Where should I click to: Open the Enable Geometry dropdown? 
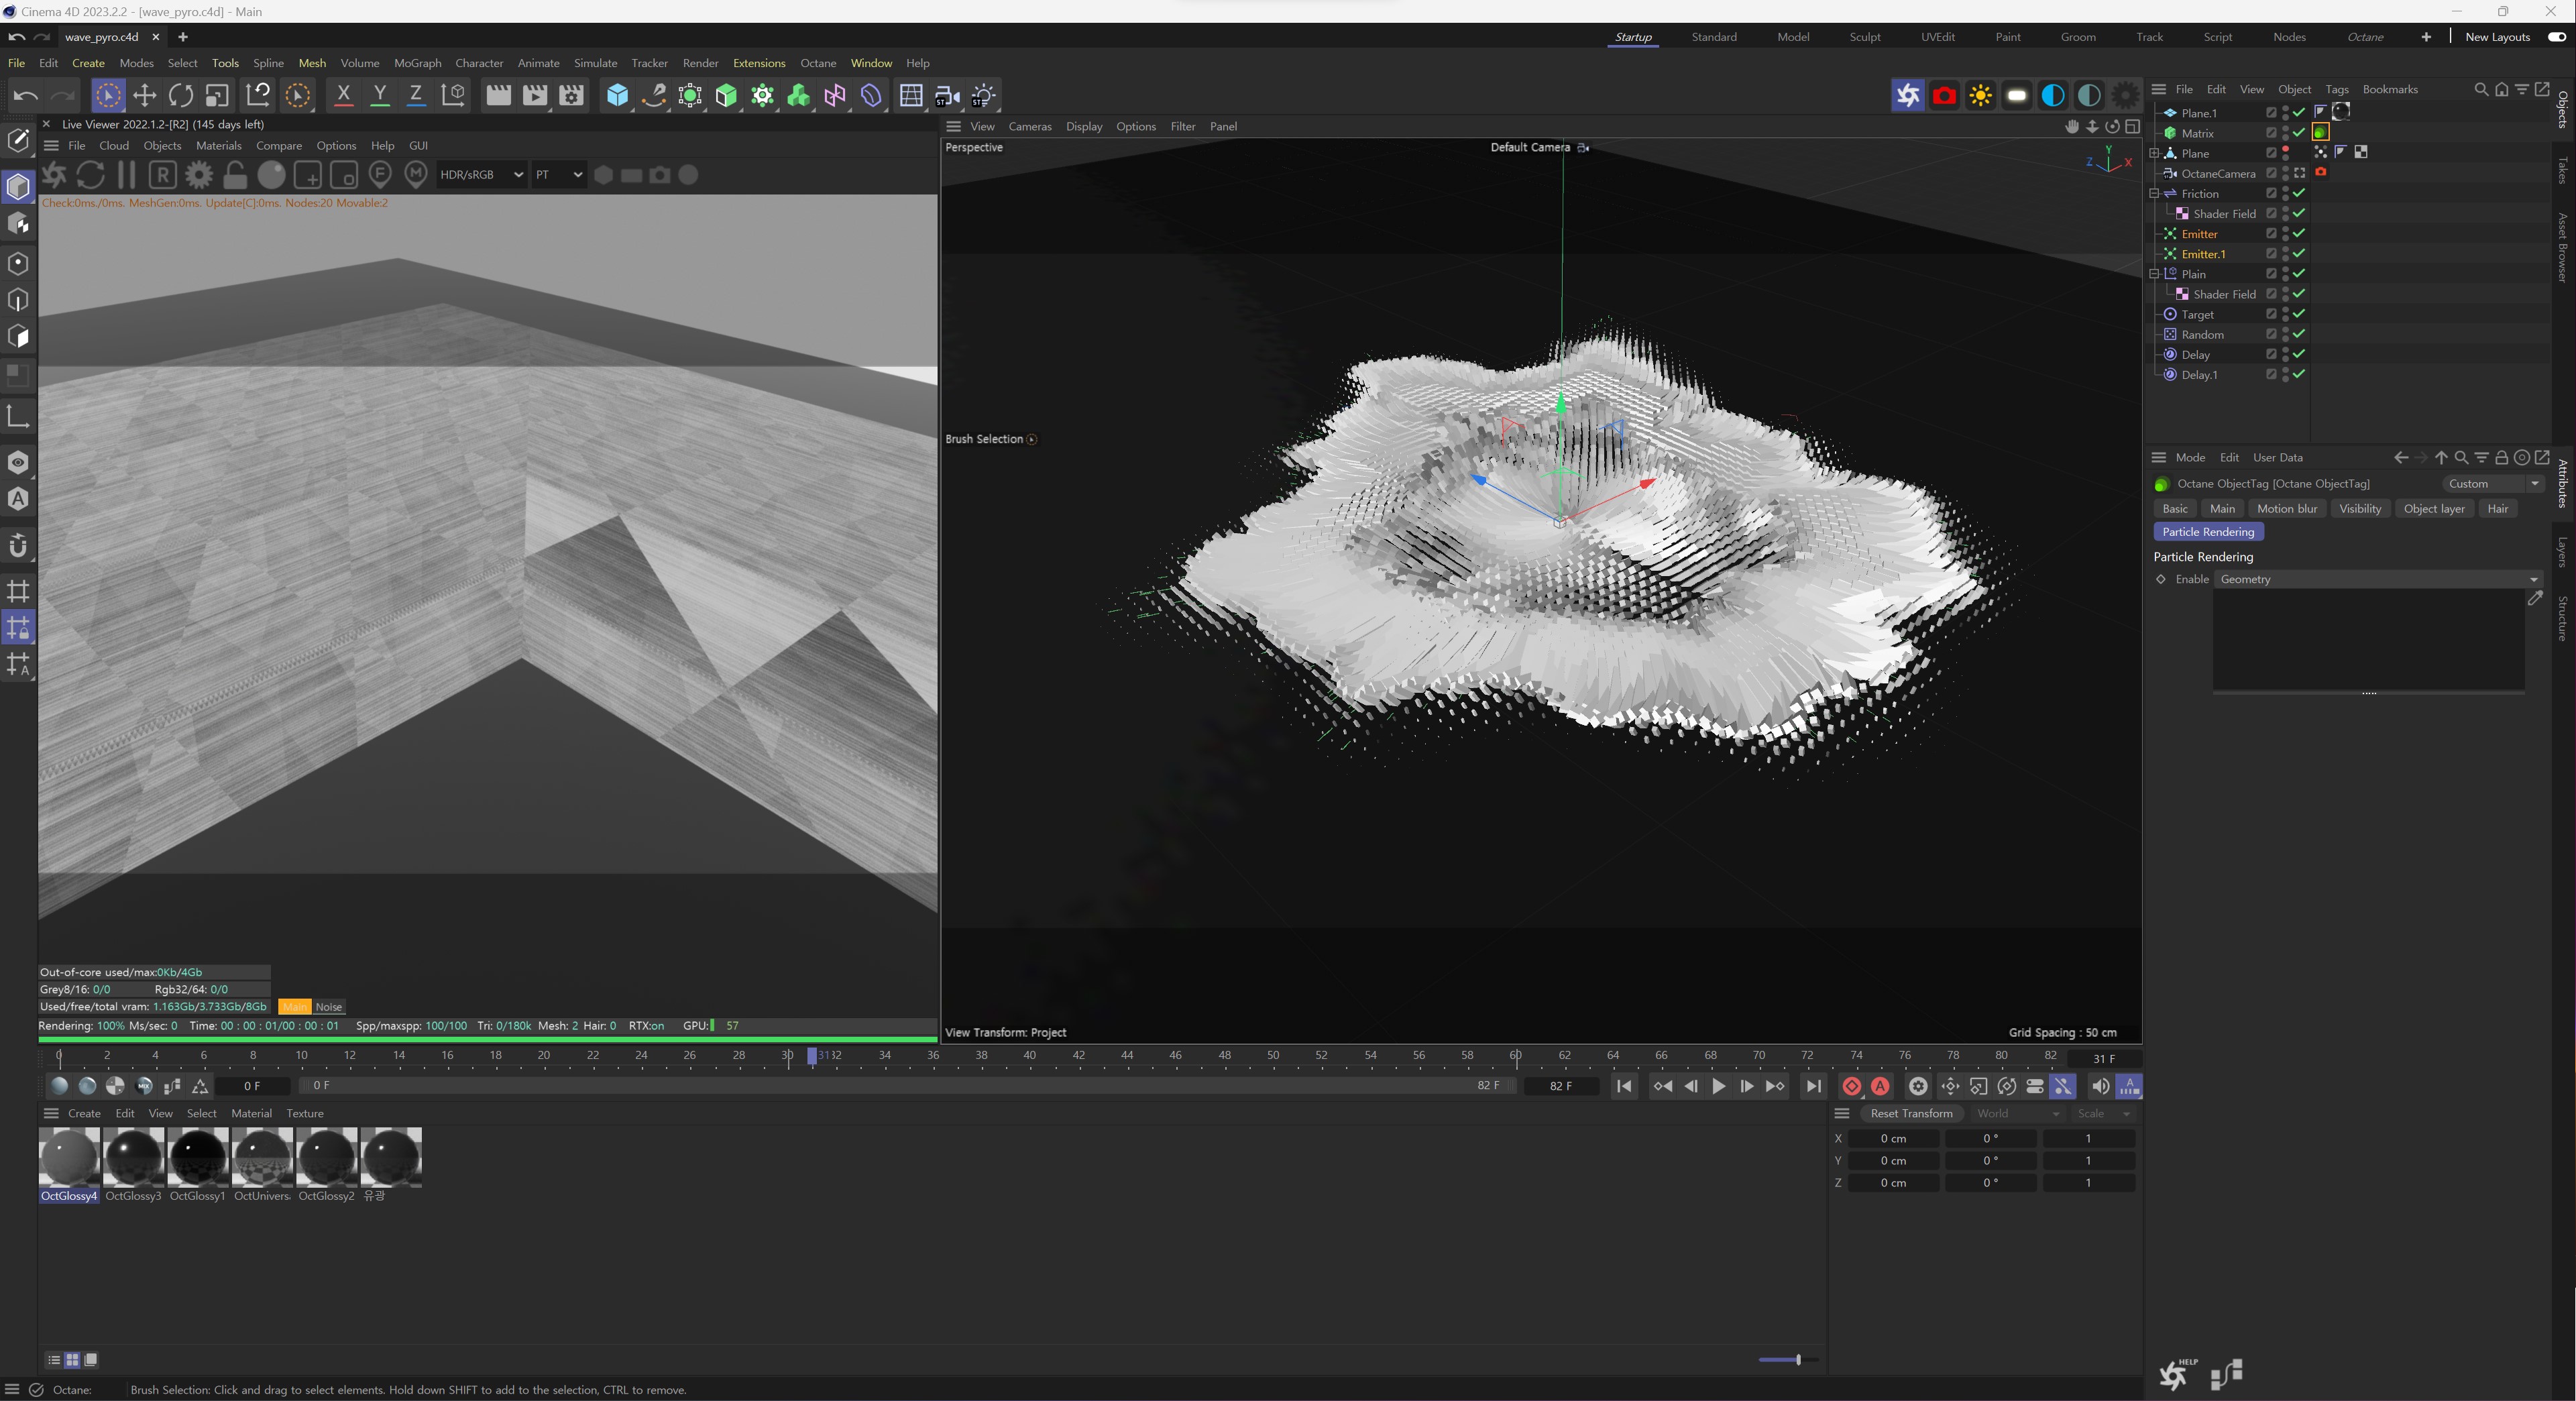2377,579
